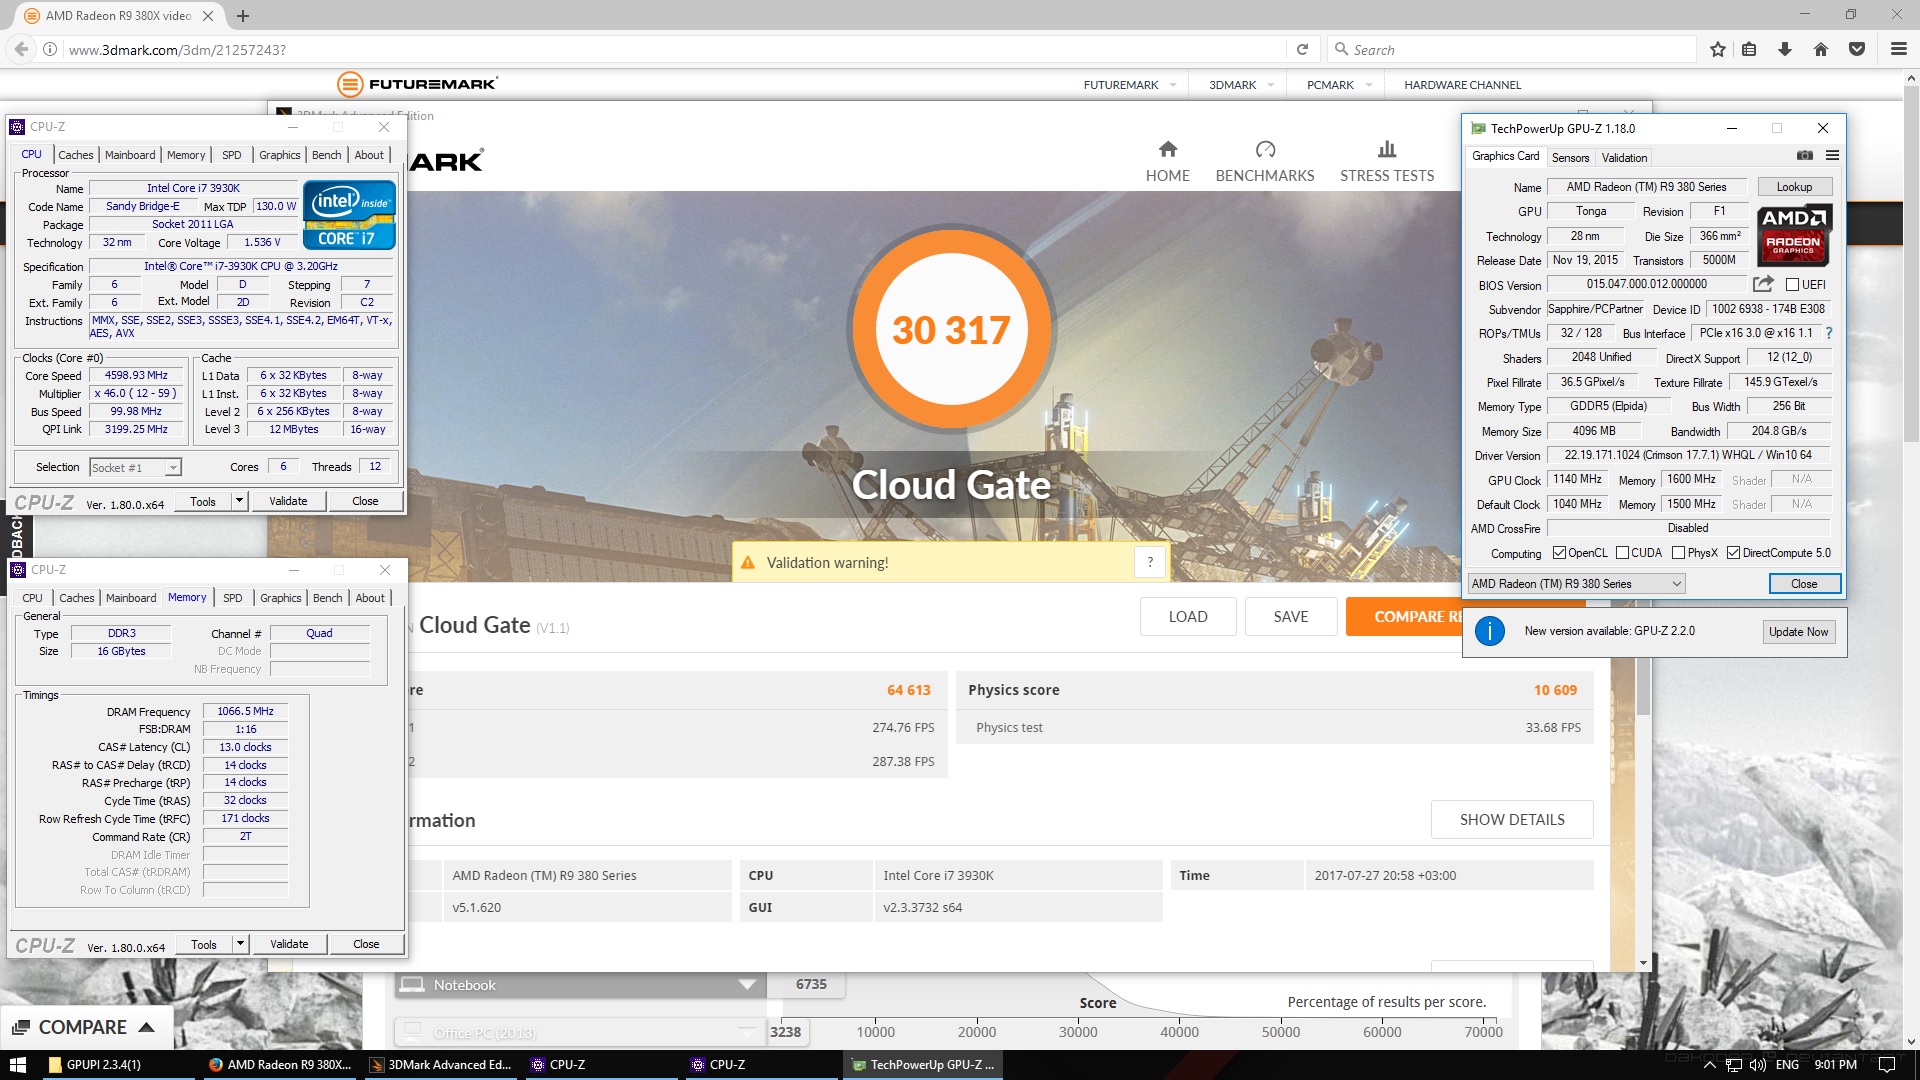This screenshot has height=1080, width=1920.
Task: Open BENCHMARKS gauge icon
Action: click(1265, 150)
